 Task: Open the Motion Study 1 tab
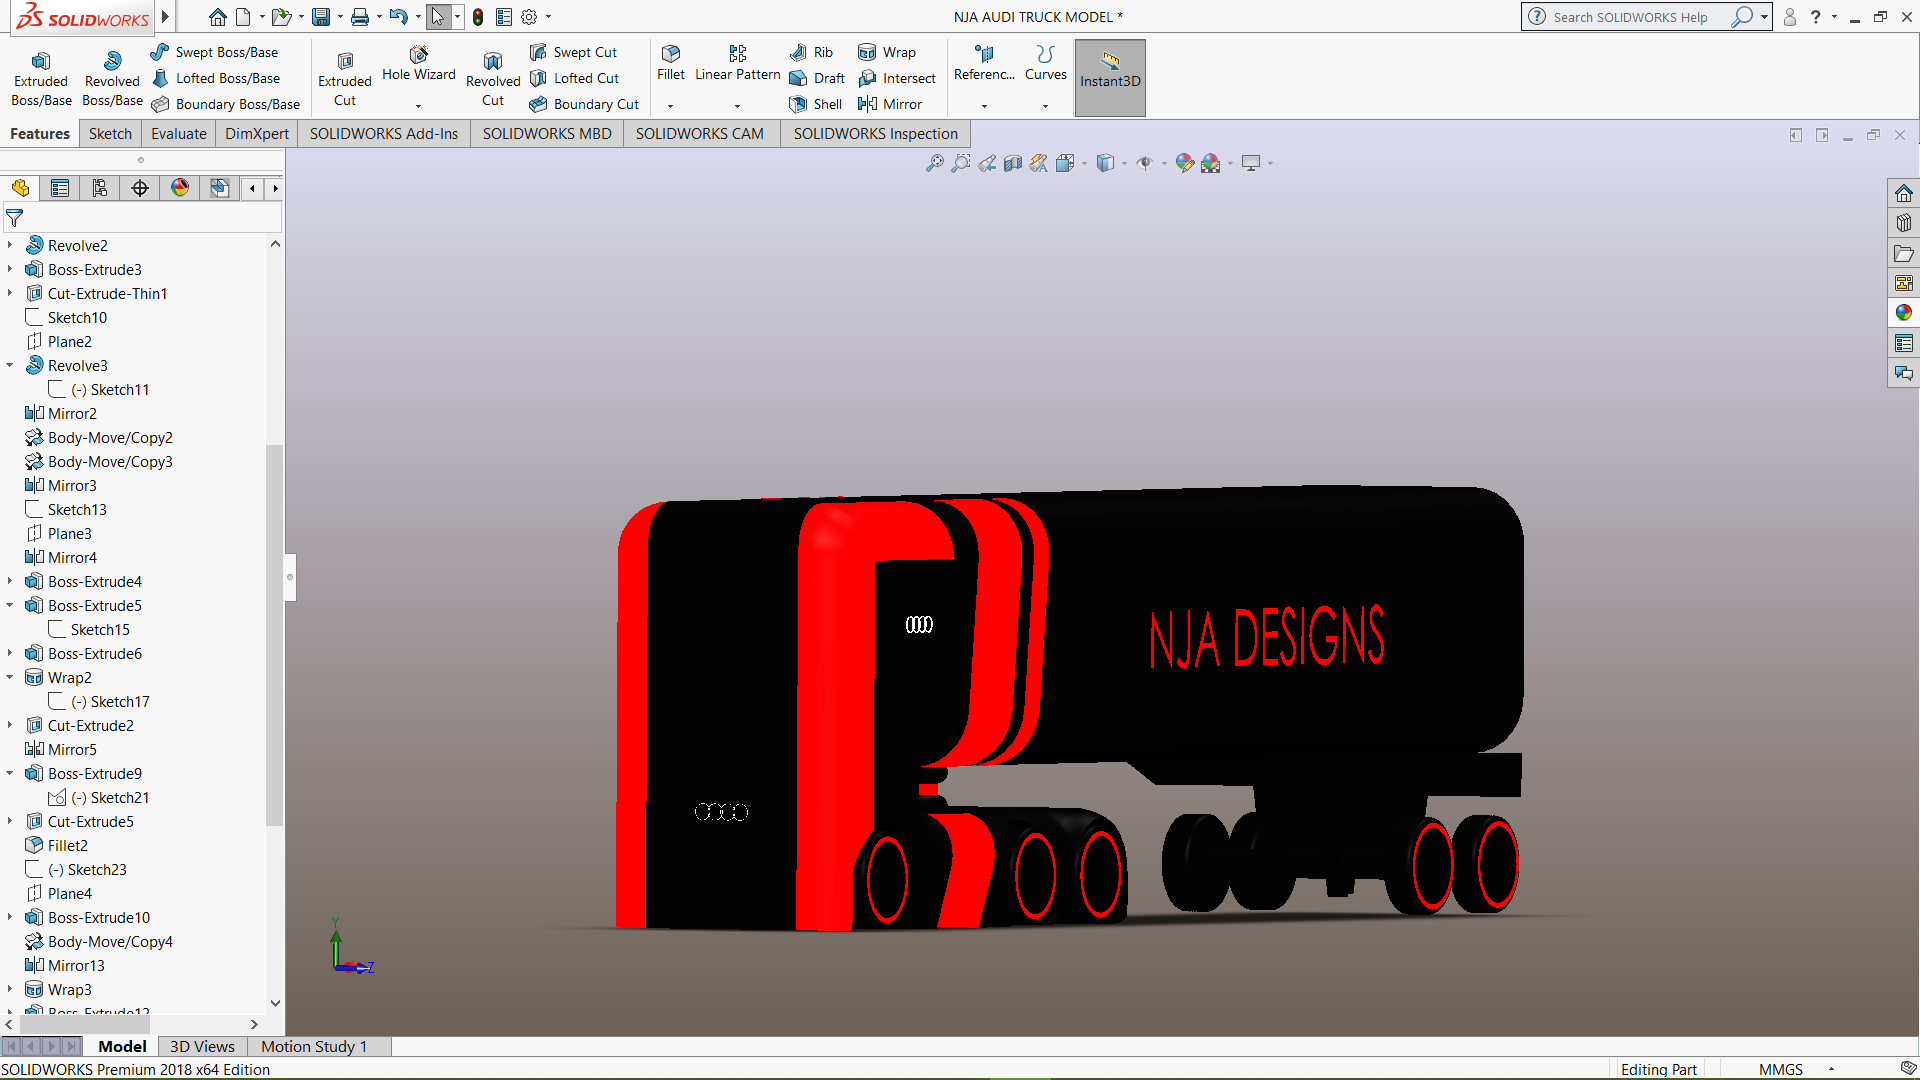[314, 1046]
